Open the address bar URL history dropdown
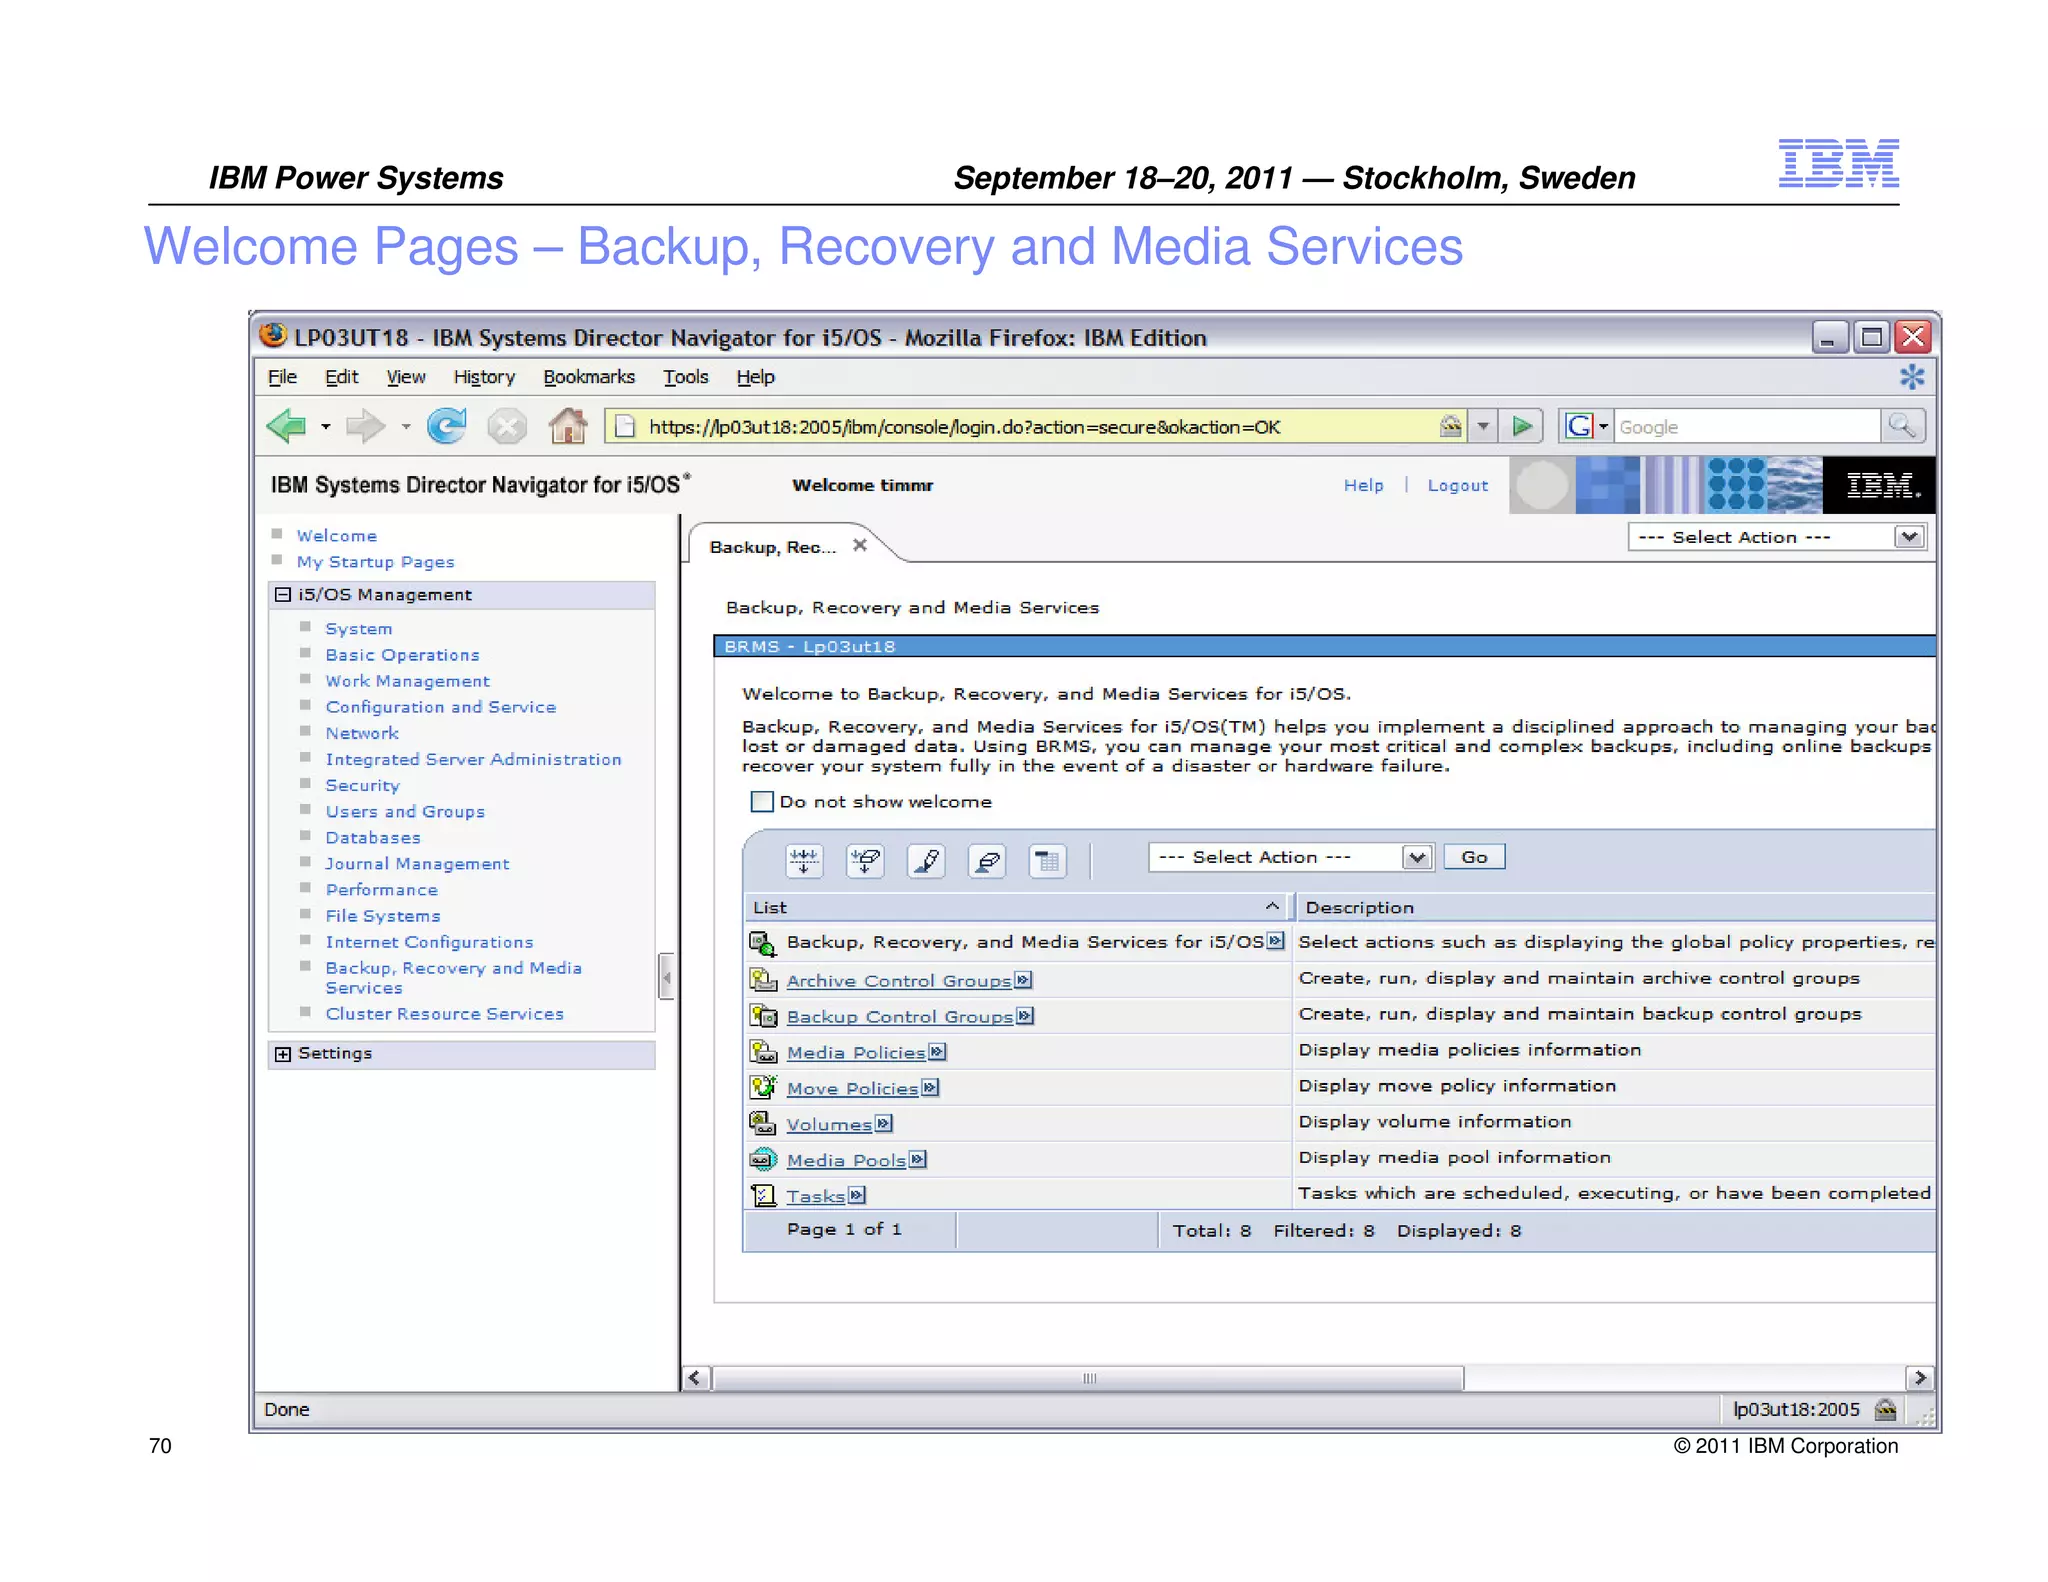 [1483, 427]
